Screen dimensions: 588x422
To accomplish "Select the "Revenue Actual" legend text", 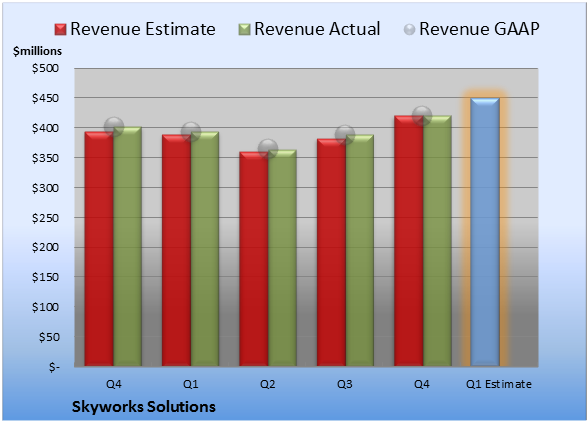I will pyautogui.click(x=317, y=29).
